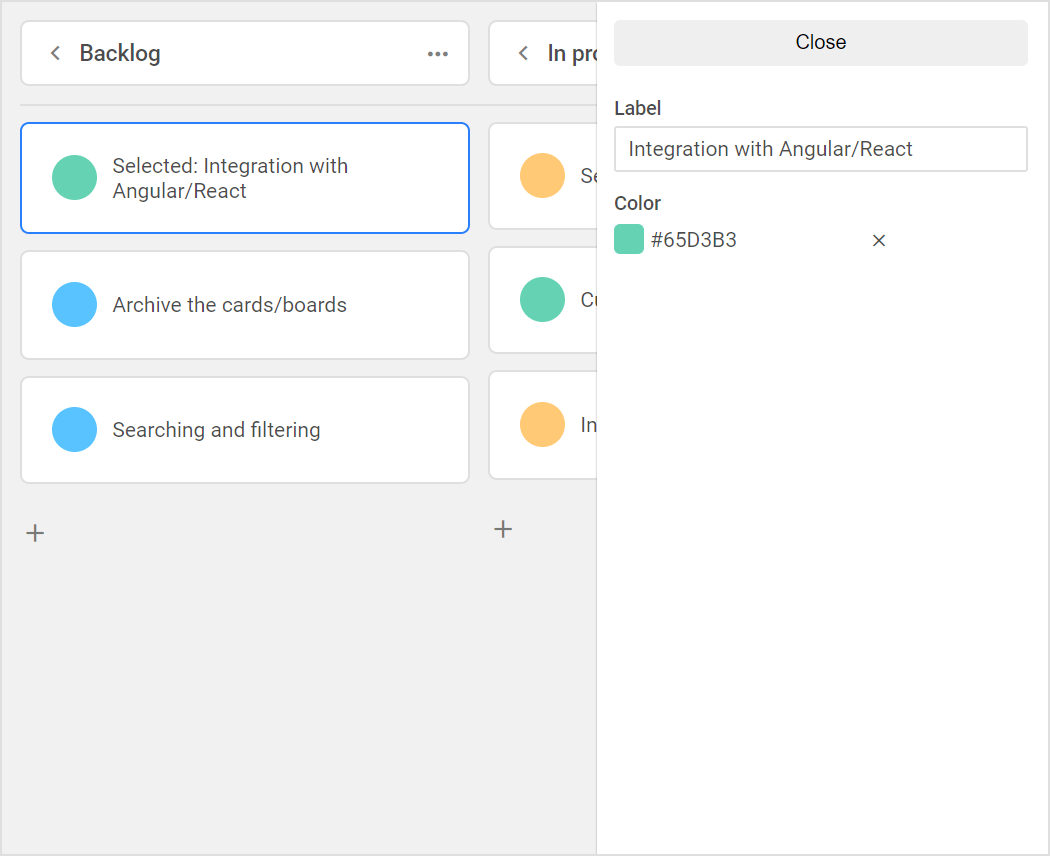Collapse the In progress column chevron

coord(524,53)
